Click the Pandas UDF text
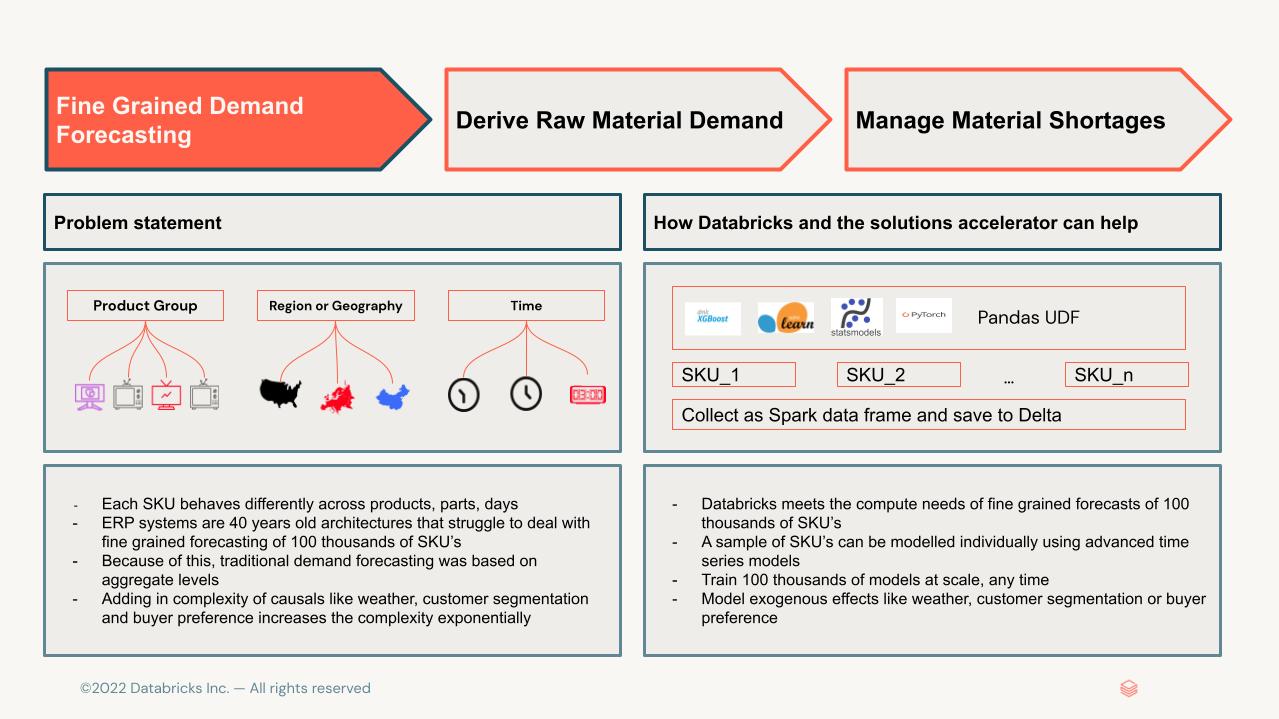The image size is (1279, 719). click(1028, 318)
